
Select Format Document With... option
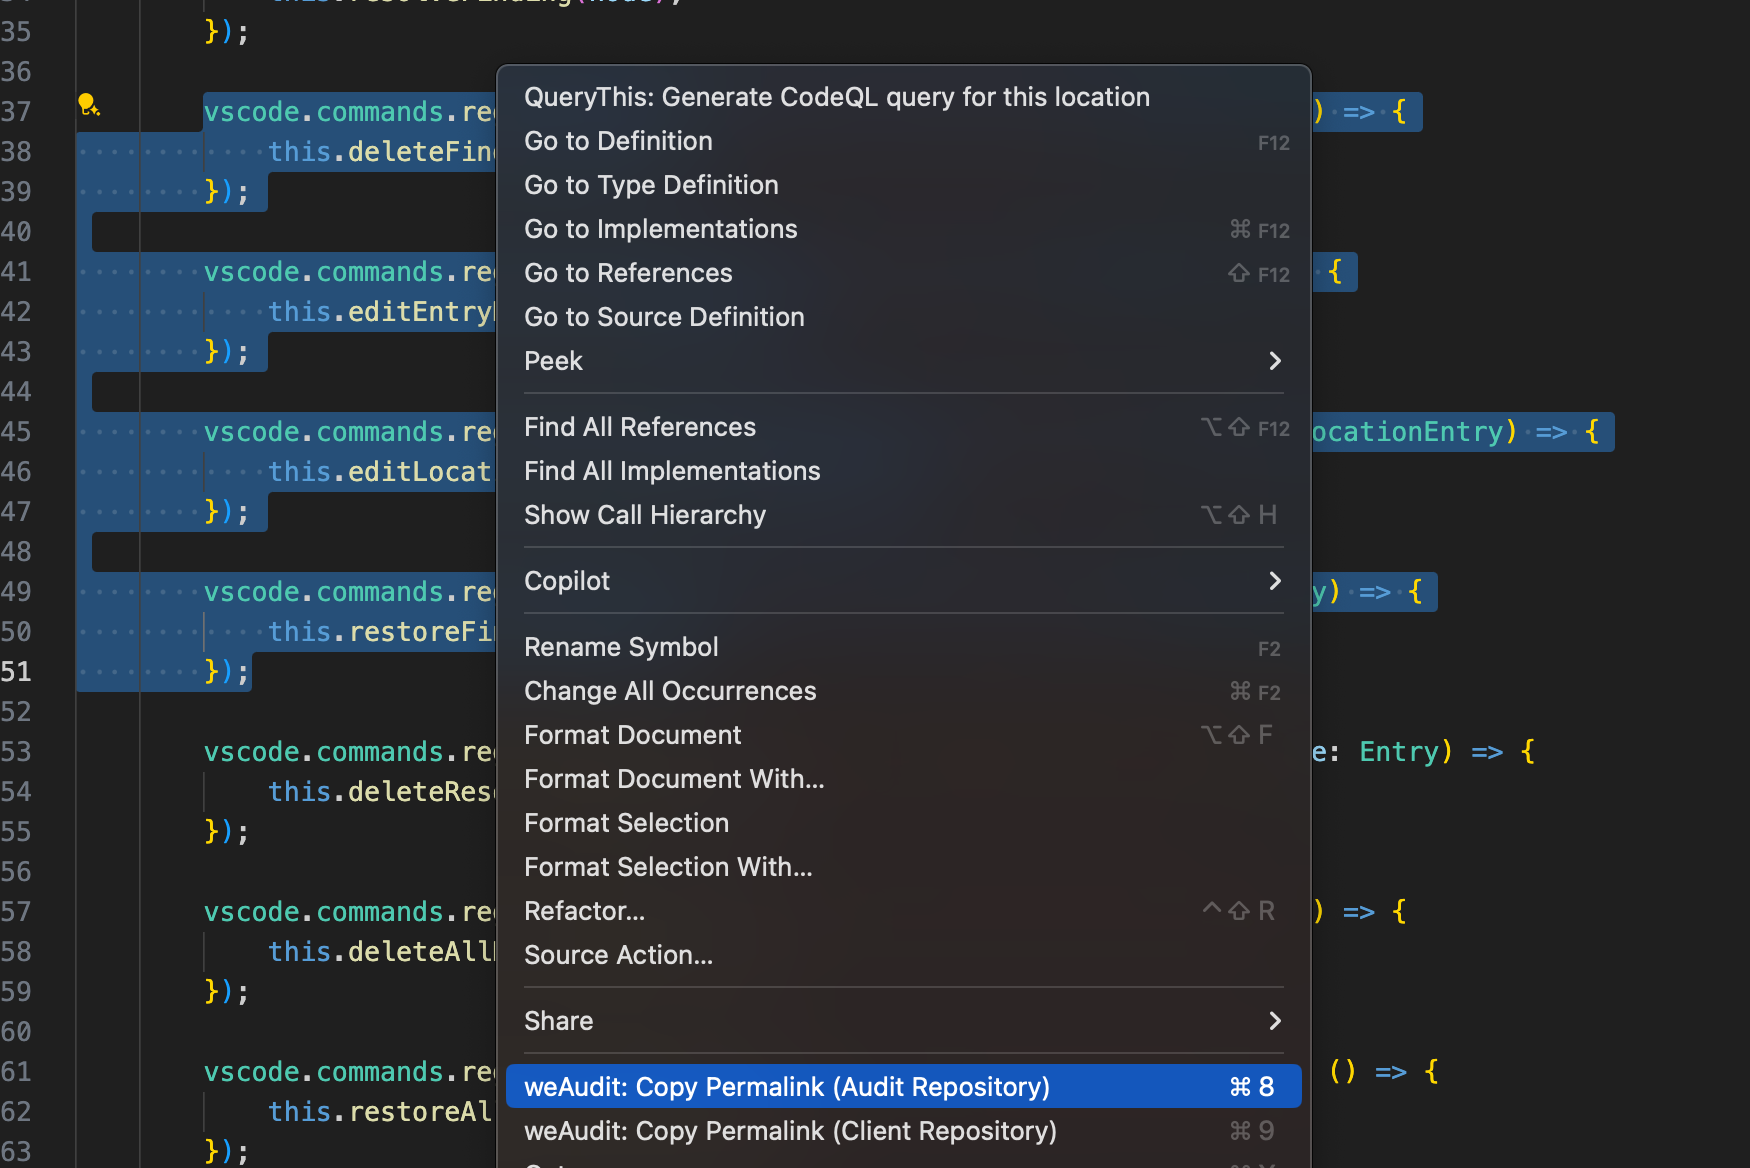click(903, 779)
